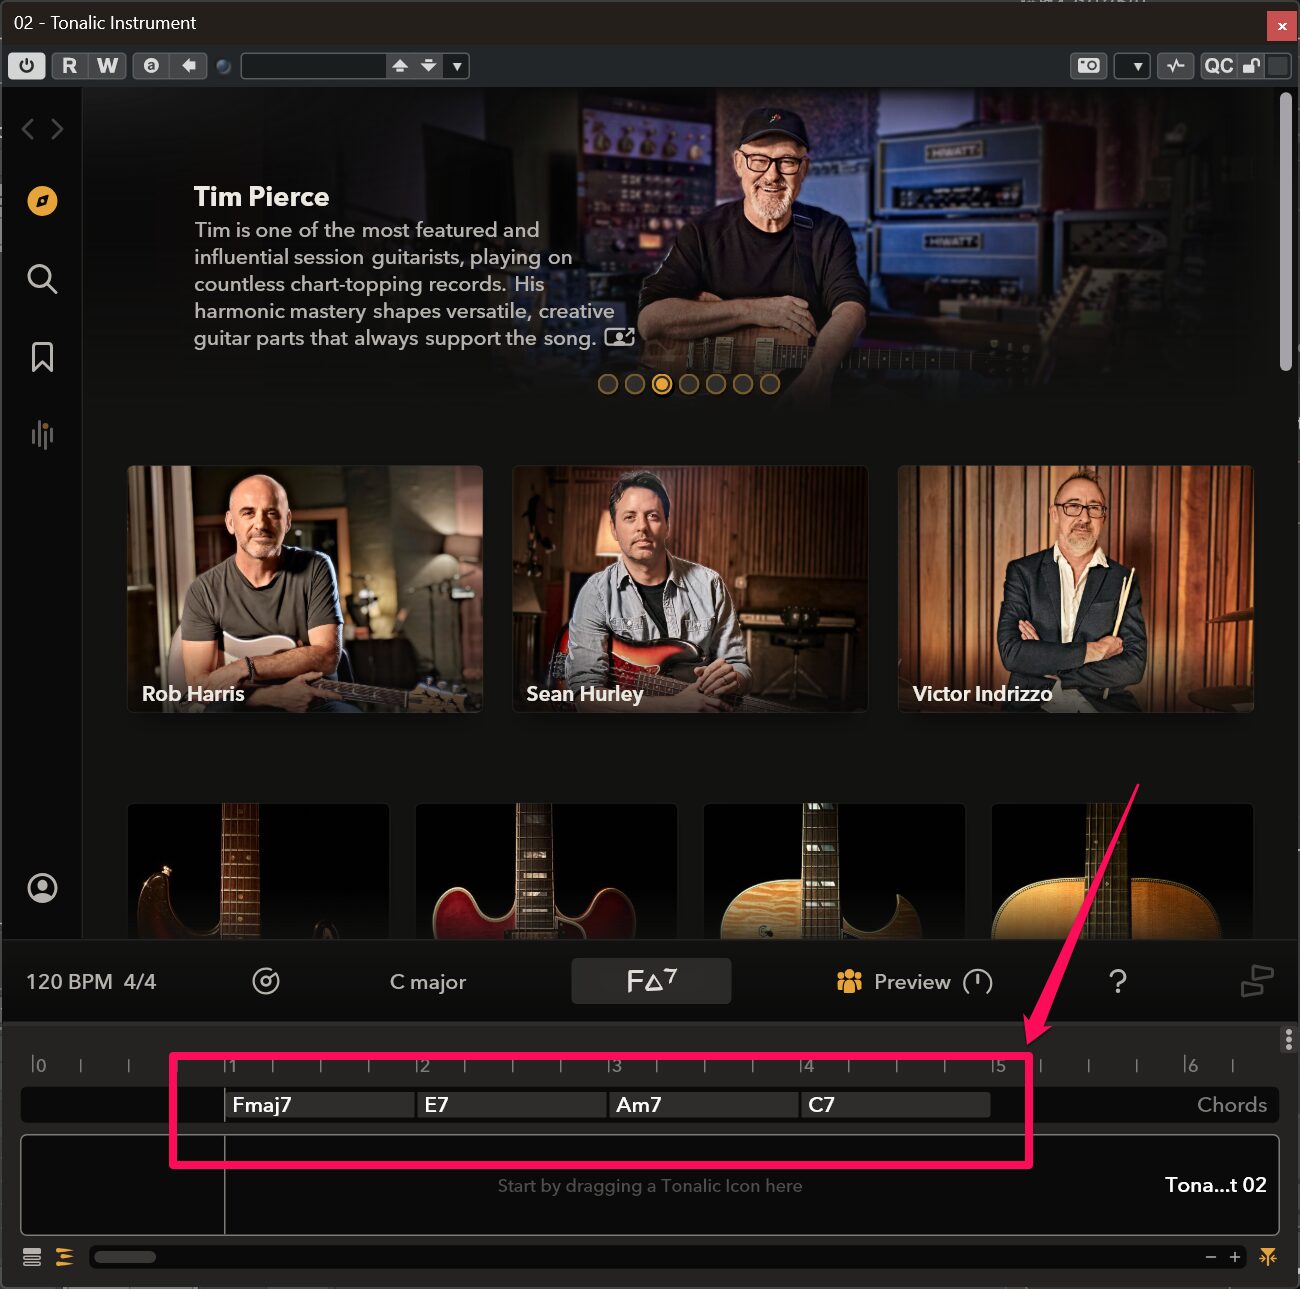Open the preset browser dropdown arrow
The width and height of the screenshot is (1300, 1289).
(x=457, y=66)
